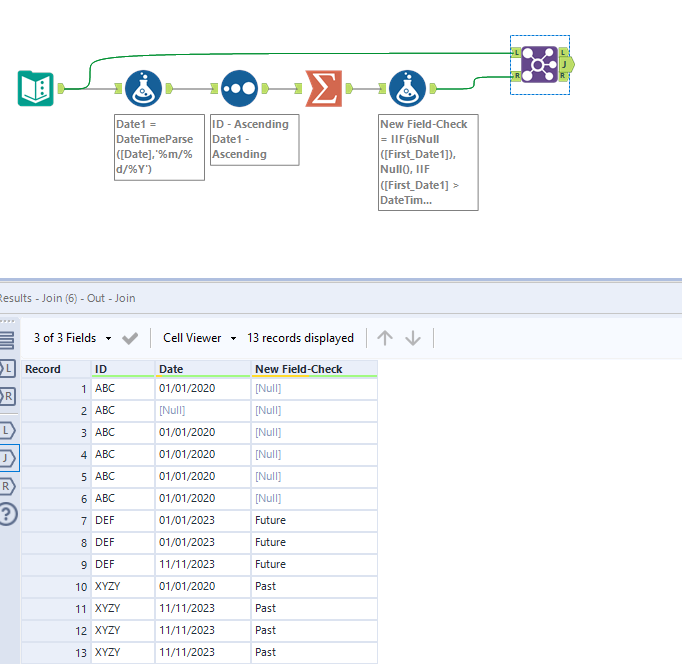
Task: Select 01/01/2020 date in record 3
Action: click(x=203, y=433)
